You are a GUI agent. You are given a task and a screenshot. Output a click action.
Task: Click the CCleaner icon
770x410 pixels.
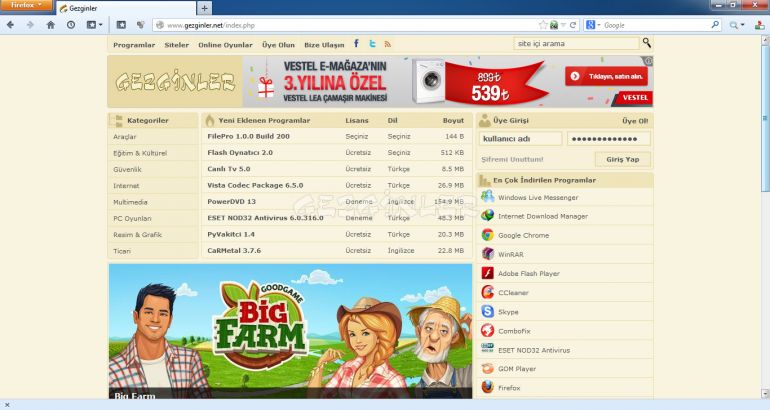click(487, 292)
